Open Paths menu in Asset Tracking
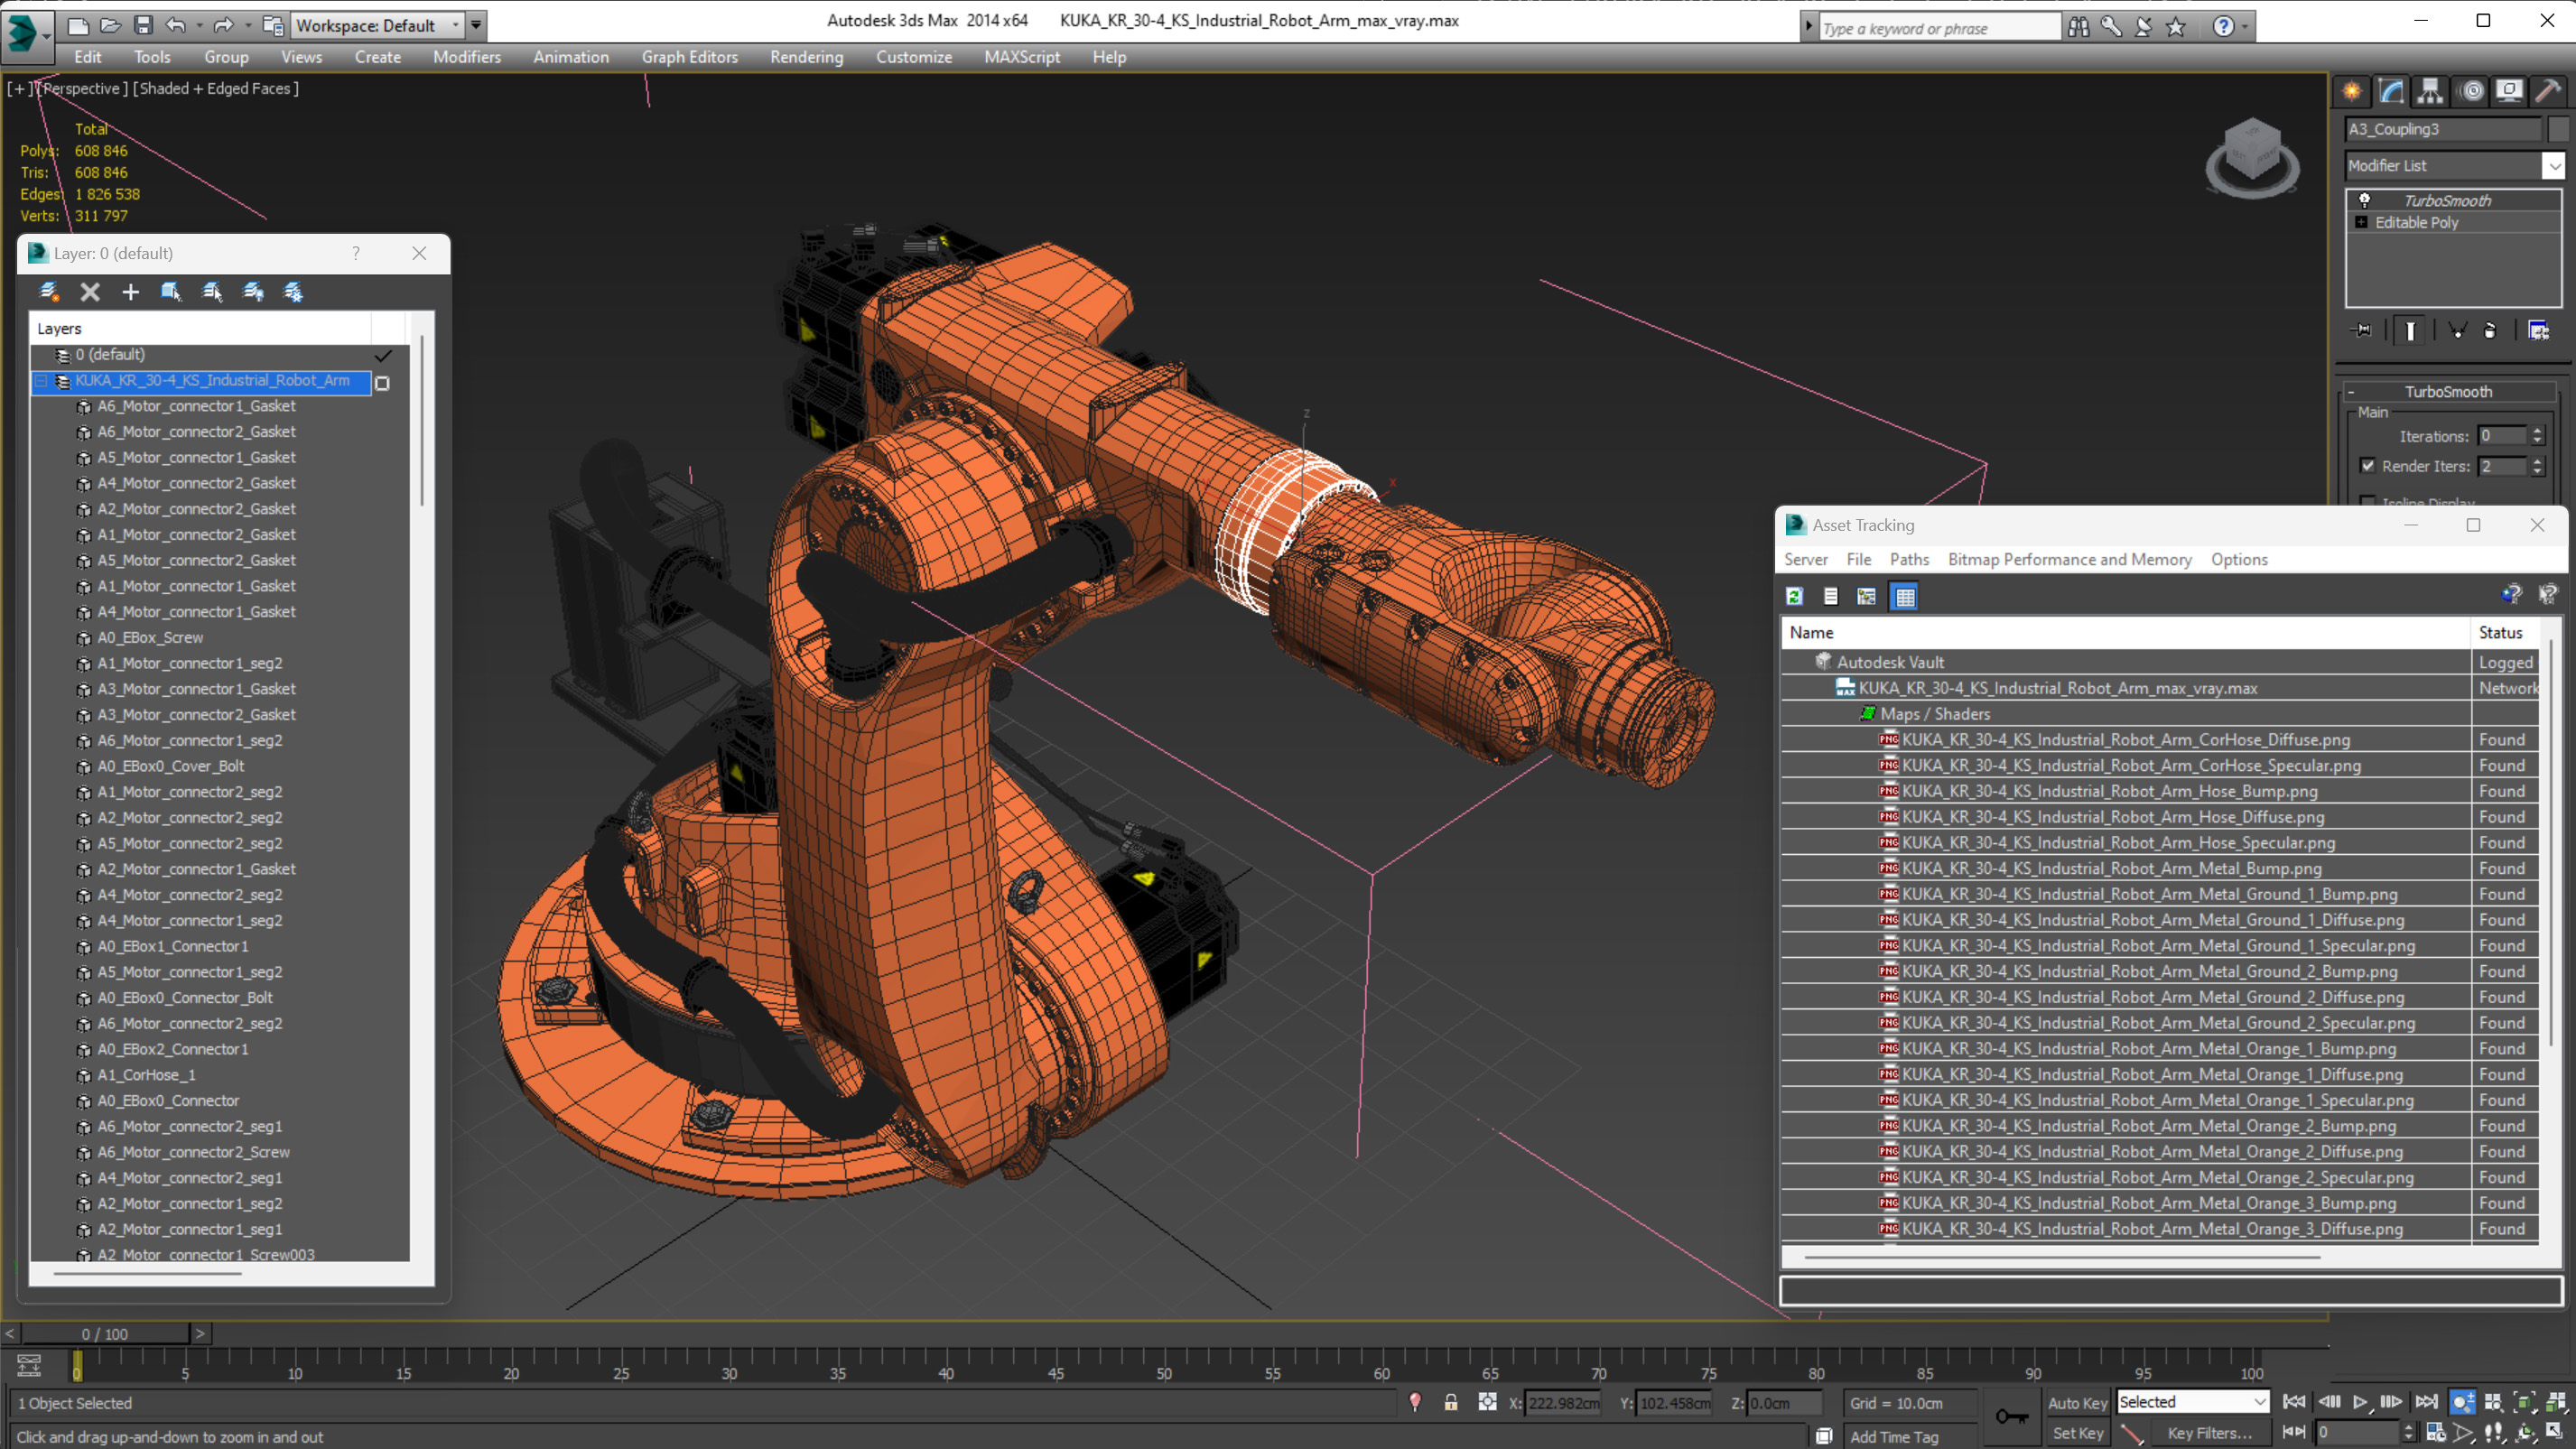 click(x=1908, y=560)
